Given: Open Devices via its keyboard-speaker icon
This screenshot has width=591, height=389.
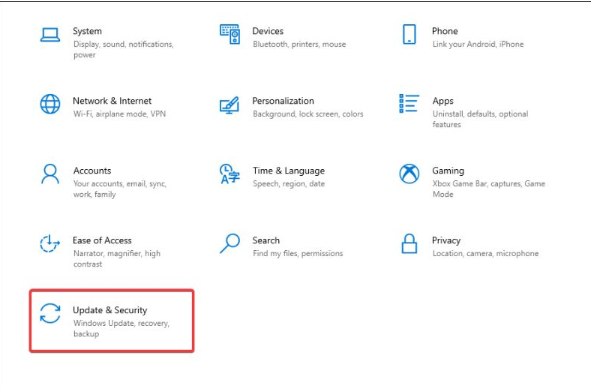Looking at the screenshot, I should coord(230,34).
